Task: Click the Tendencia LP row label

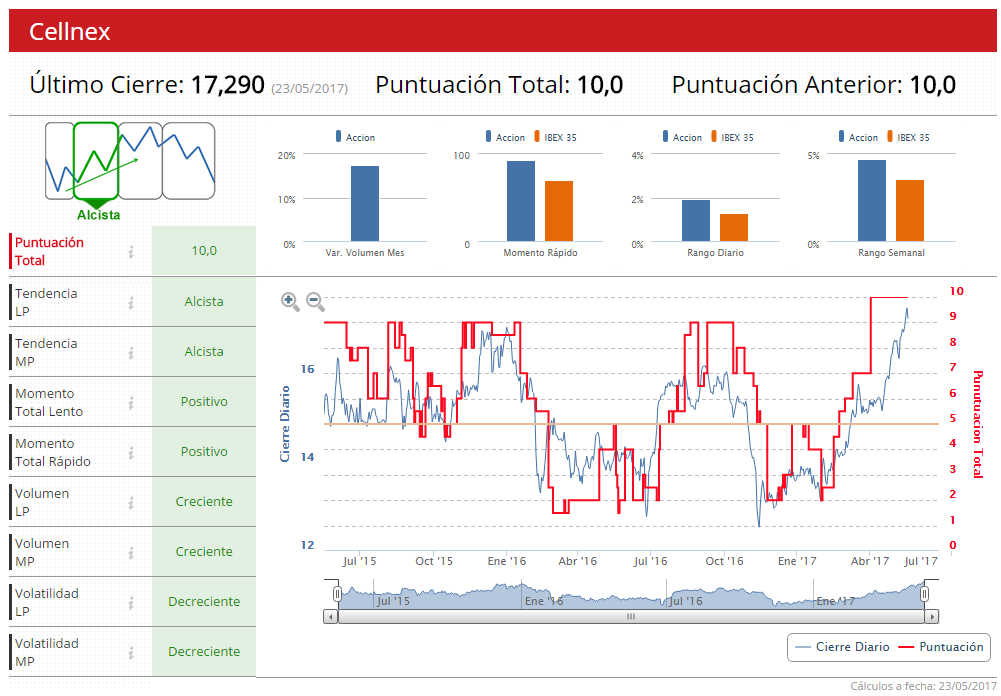Action: (46, 302)
